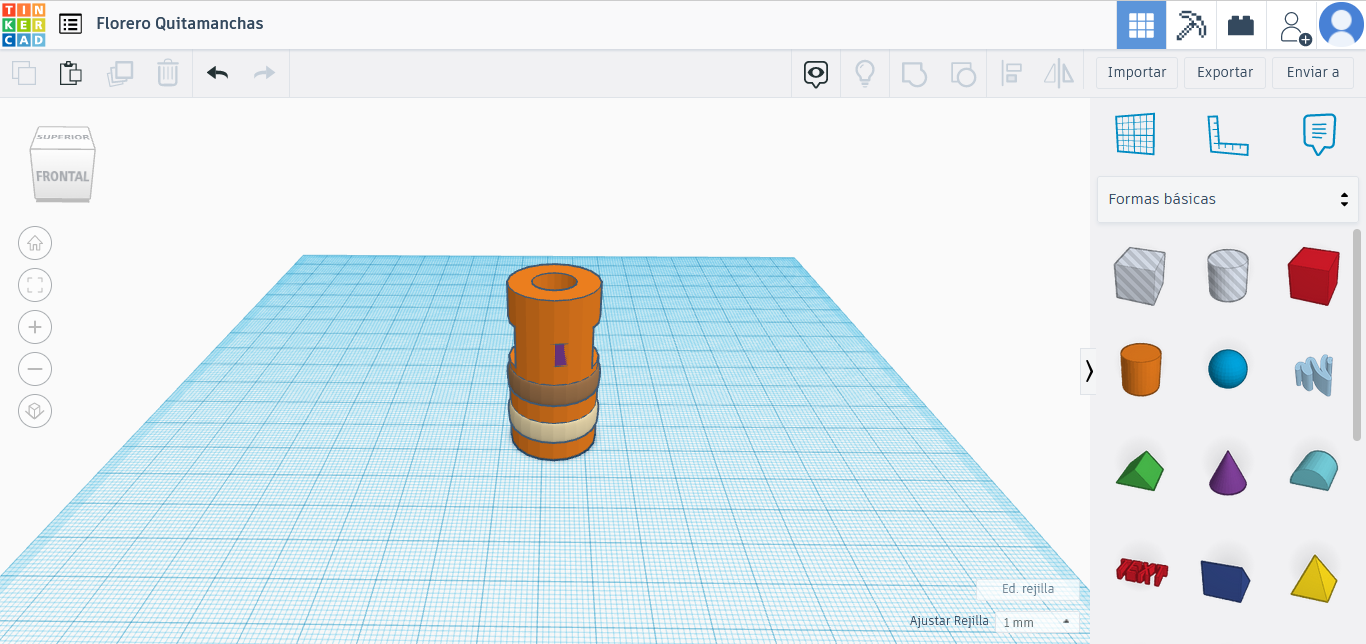Click the shapes panel scrollbar

click(1357, 334)
